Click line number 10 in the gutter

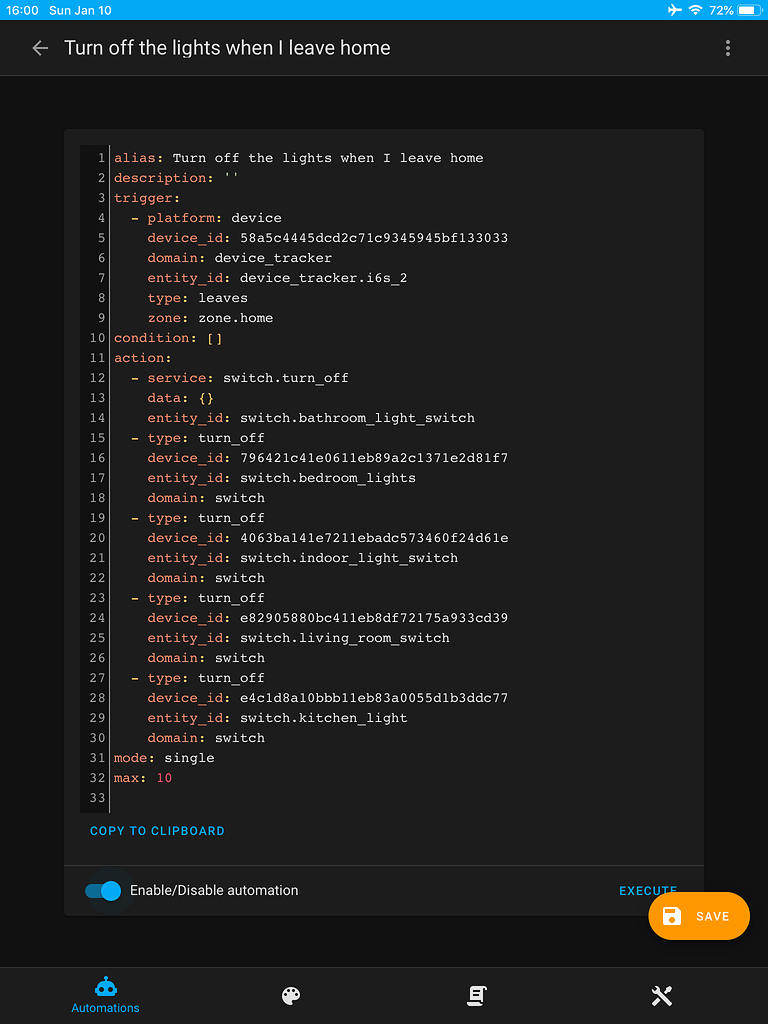(96, 337)
